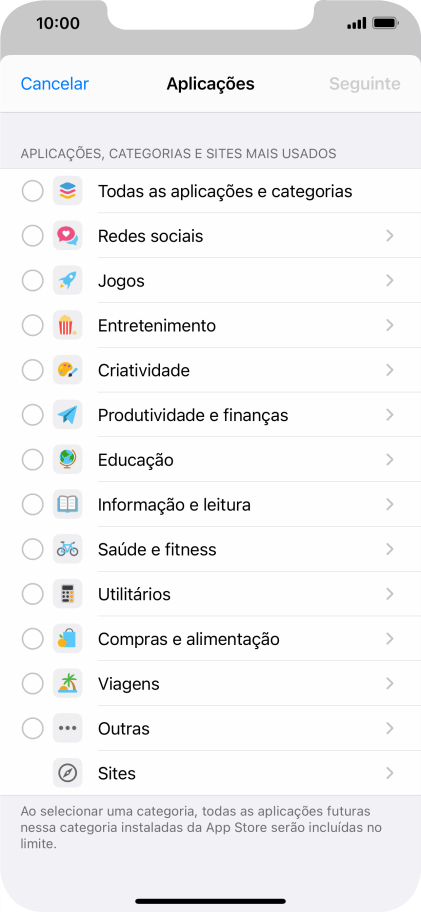Screen dimensions: 421x912
Task: Tap the Criatividade paint palette icon
Action: point(67,370)
